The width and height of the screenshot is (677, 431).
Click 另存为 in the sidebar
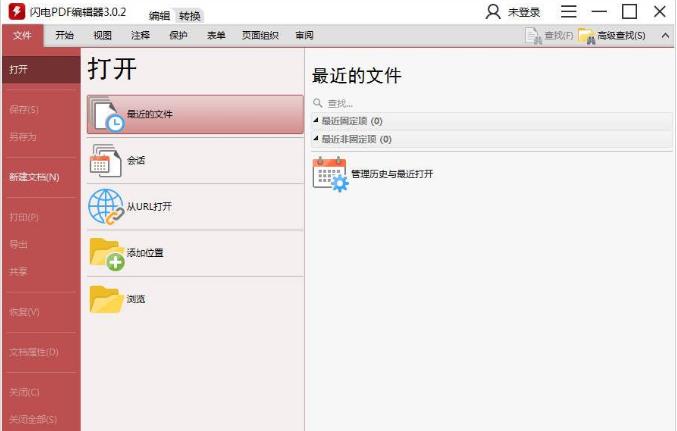pos(23,137)
